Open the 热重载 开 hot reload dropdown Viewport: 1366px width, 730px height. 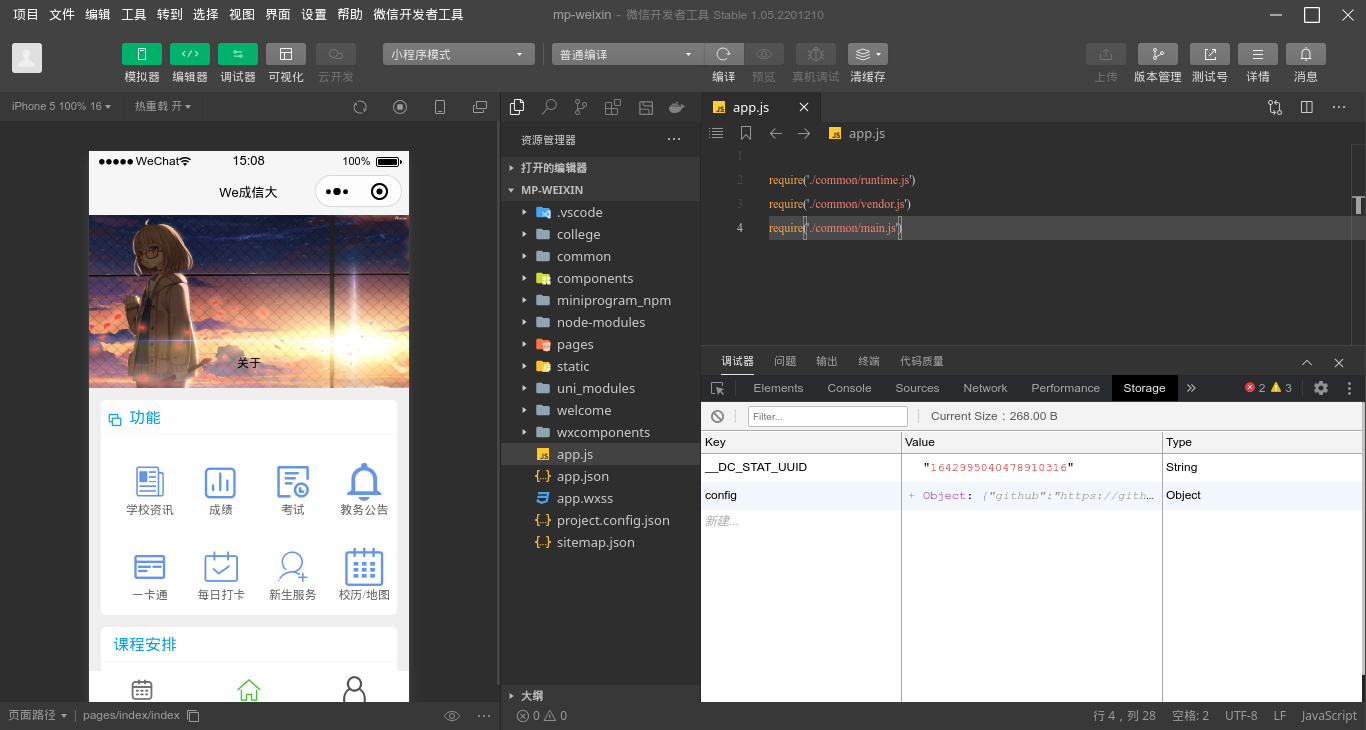tap(163, 106)
